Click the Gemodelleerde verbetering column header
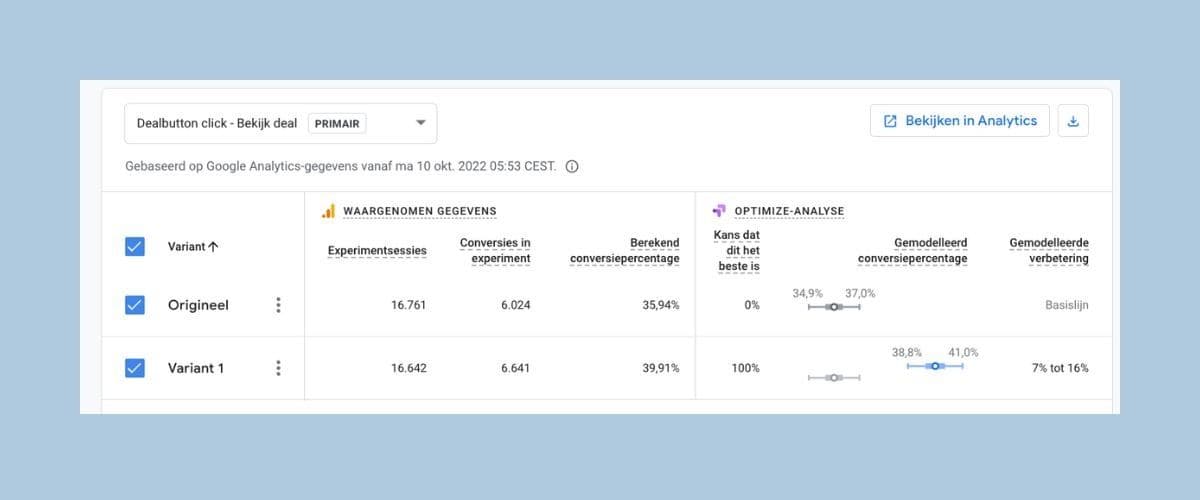 (1049, 250)
